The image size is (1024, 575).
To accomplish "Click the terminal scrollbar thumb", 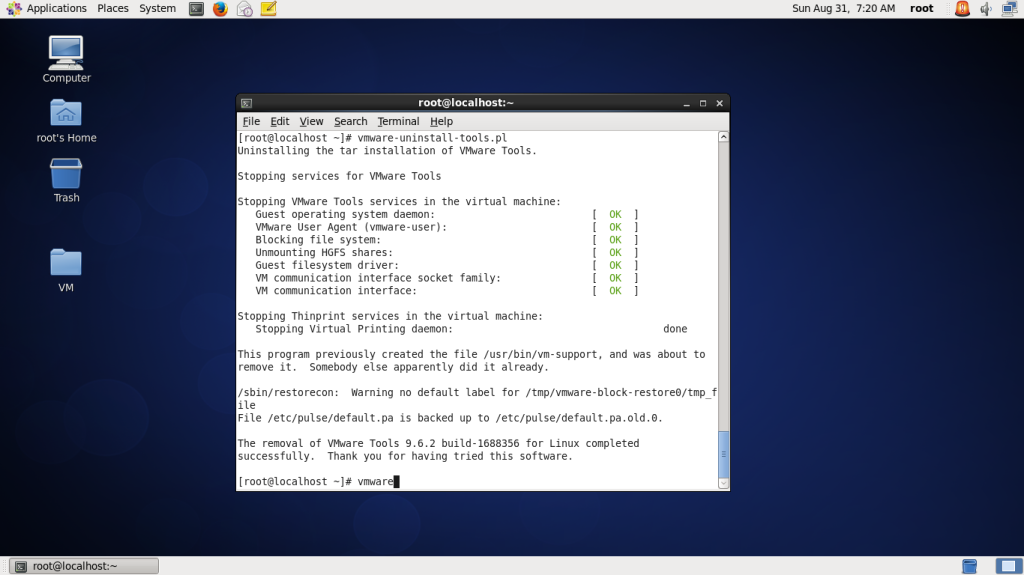I will (723, 454).
